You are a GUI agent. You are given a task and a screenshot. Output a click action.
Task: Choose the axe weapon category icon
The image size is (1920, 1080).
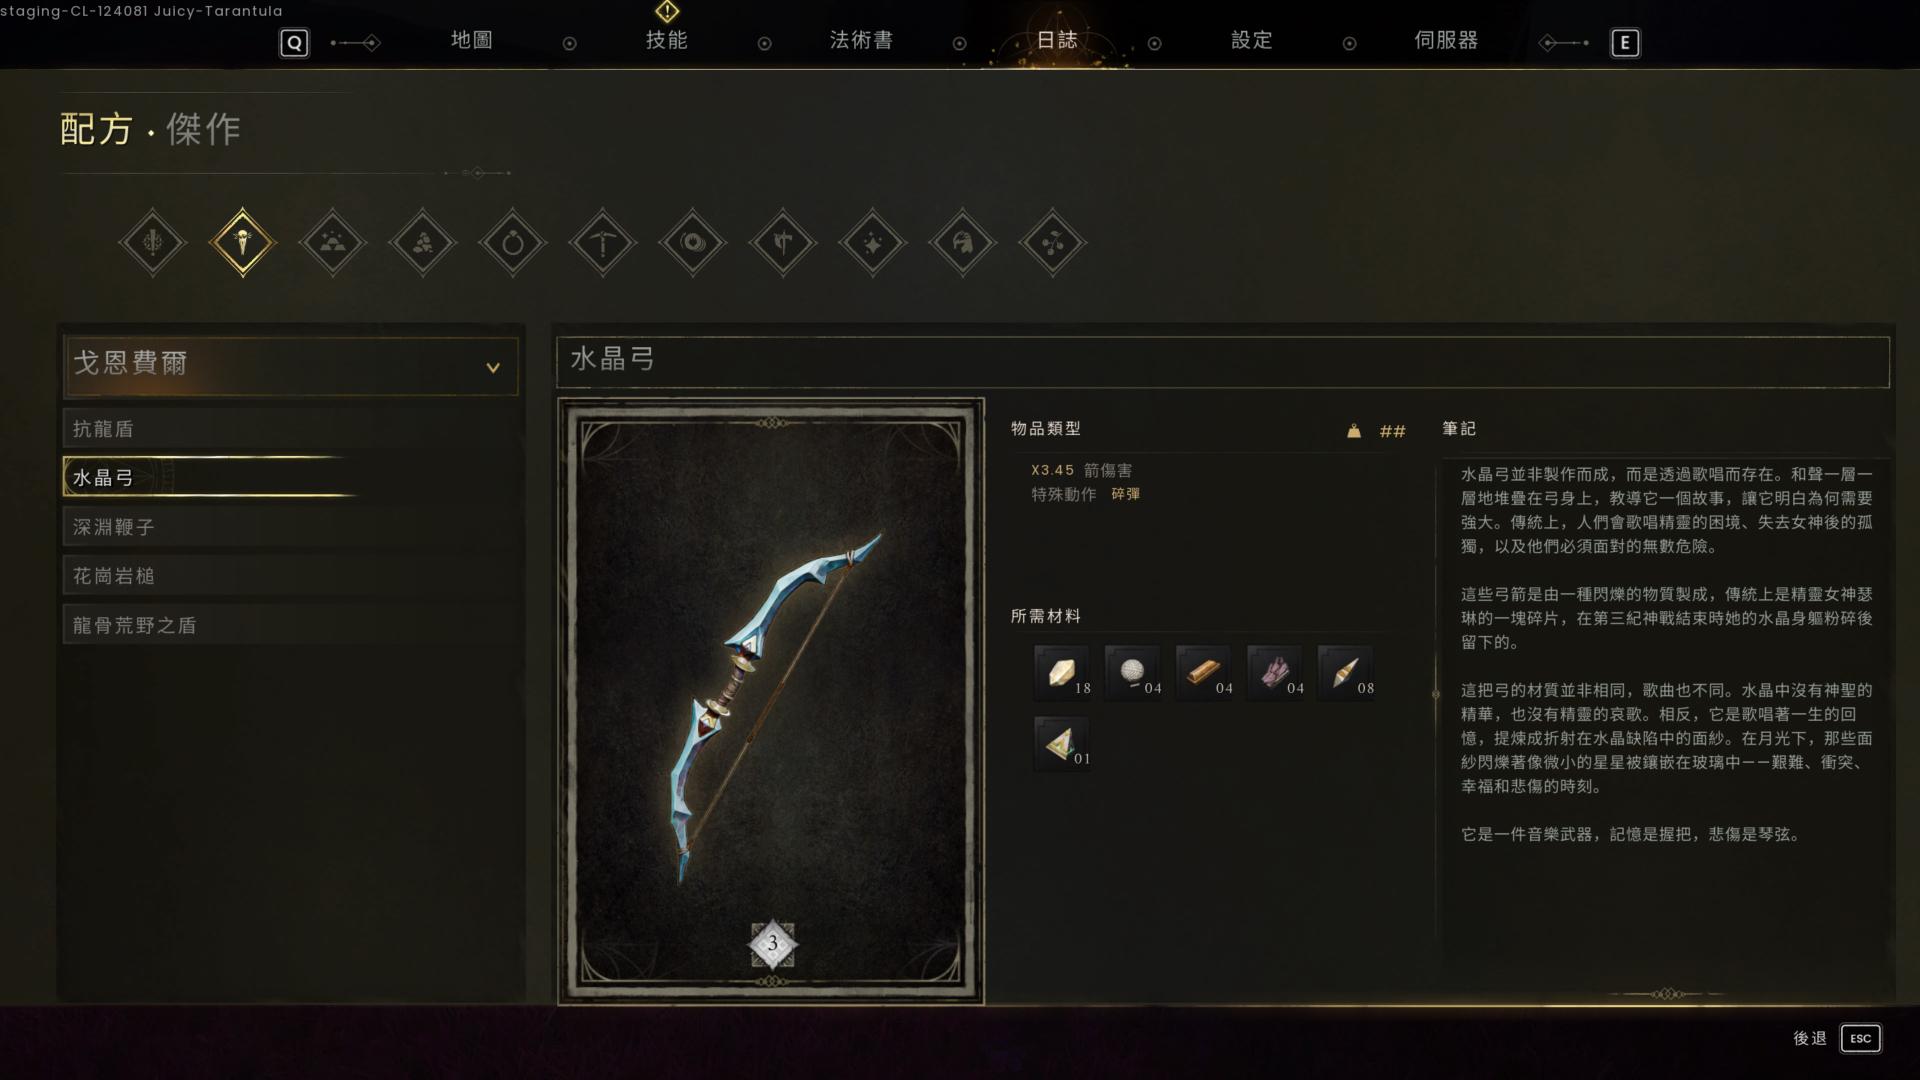click(782, 242)
